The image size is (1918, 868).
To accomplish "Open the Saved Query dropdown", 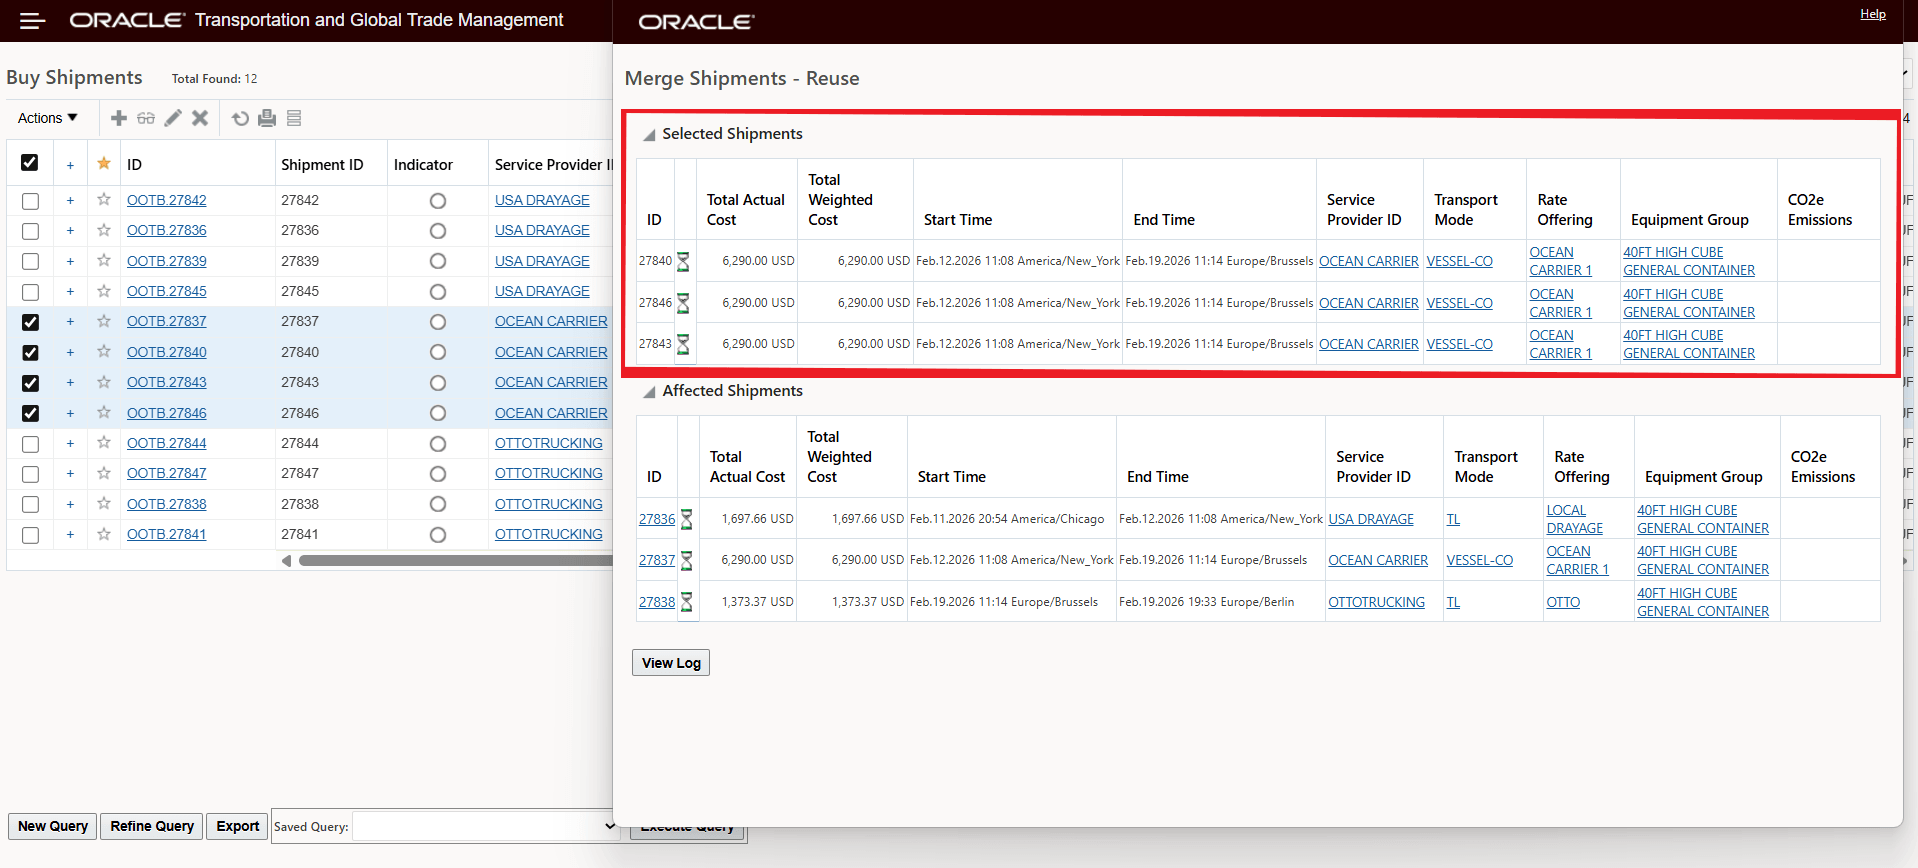I will [x=486, y=826].
